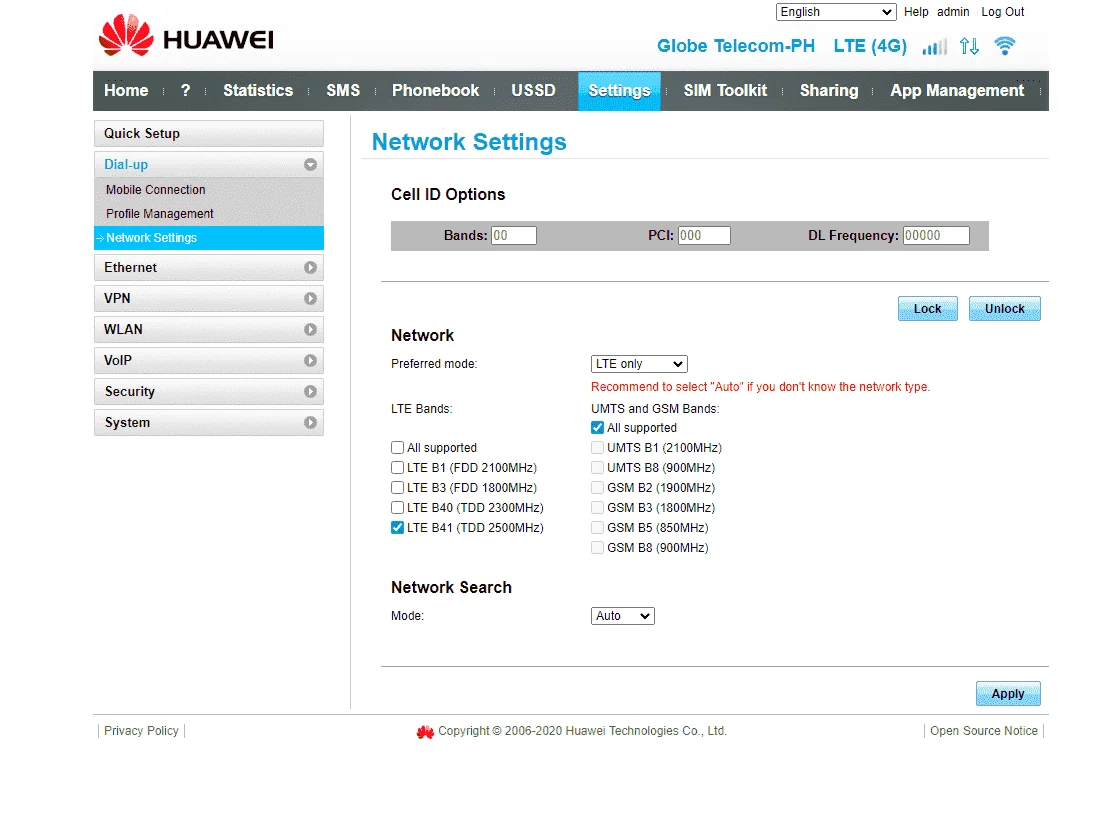
Task: Toggle GSM B3 (1800MHz) checkbox
Action: click(597, 507)
